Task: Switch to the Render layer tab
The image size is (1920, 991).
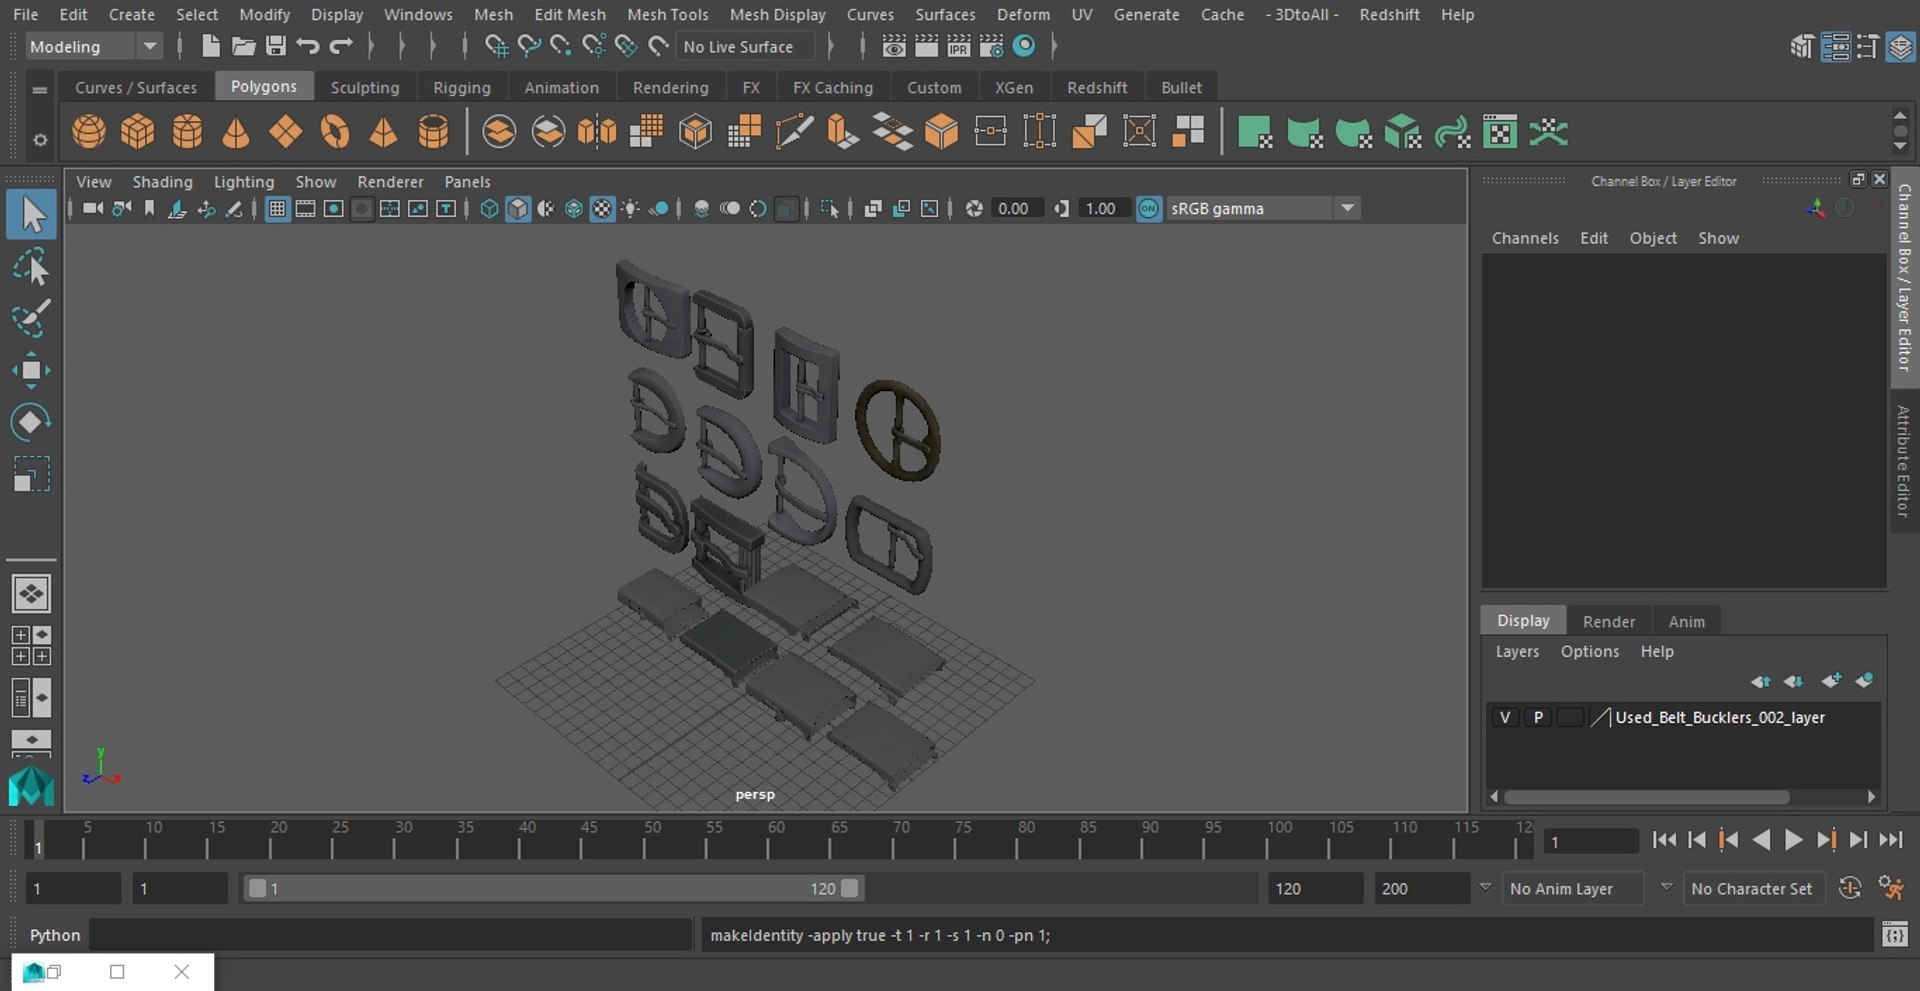Action: pyautogui.click(x=1608, y=621)
